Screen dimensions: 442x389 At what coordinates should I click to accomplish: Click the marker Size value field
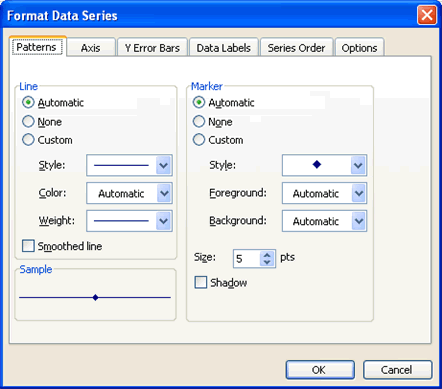[x=247, y=259]
